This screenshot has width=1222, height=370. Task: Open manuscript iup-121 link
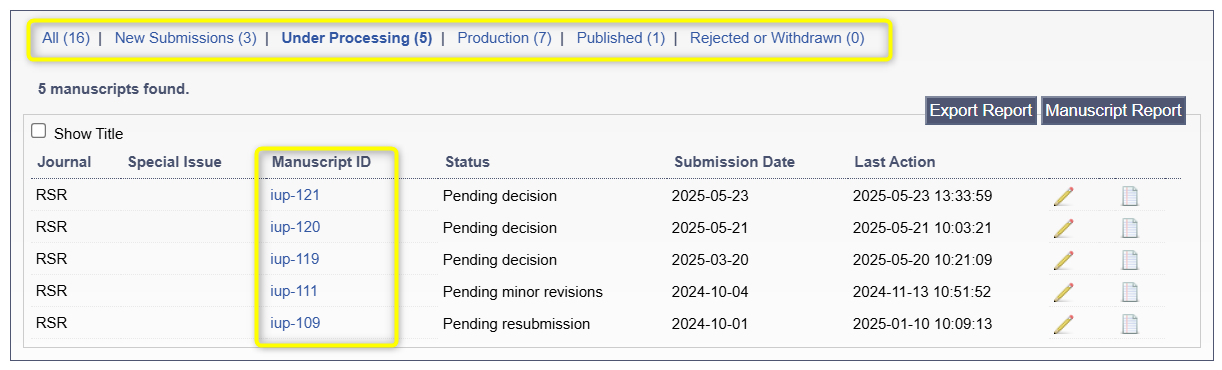(295, 195)
